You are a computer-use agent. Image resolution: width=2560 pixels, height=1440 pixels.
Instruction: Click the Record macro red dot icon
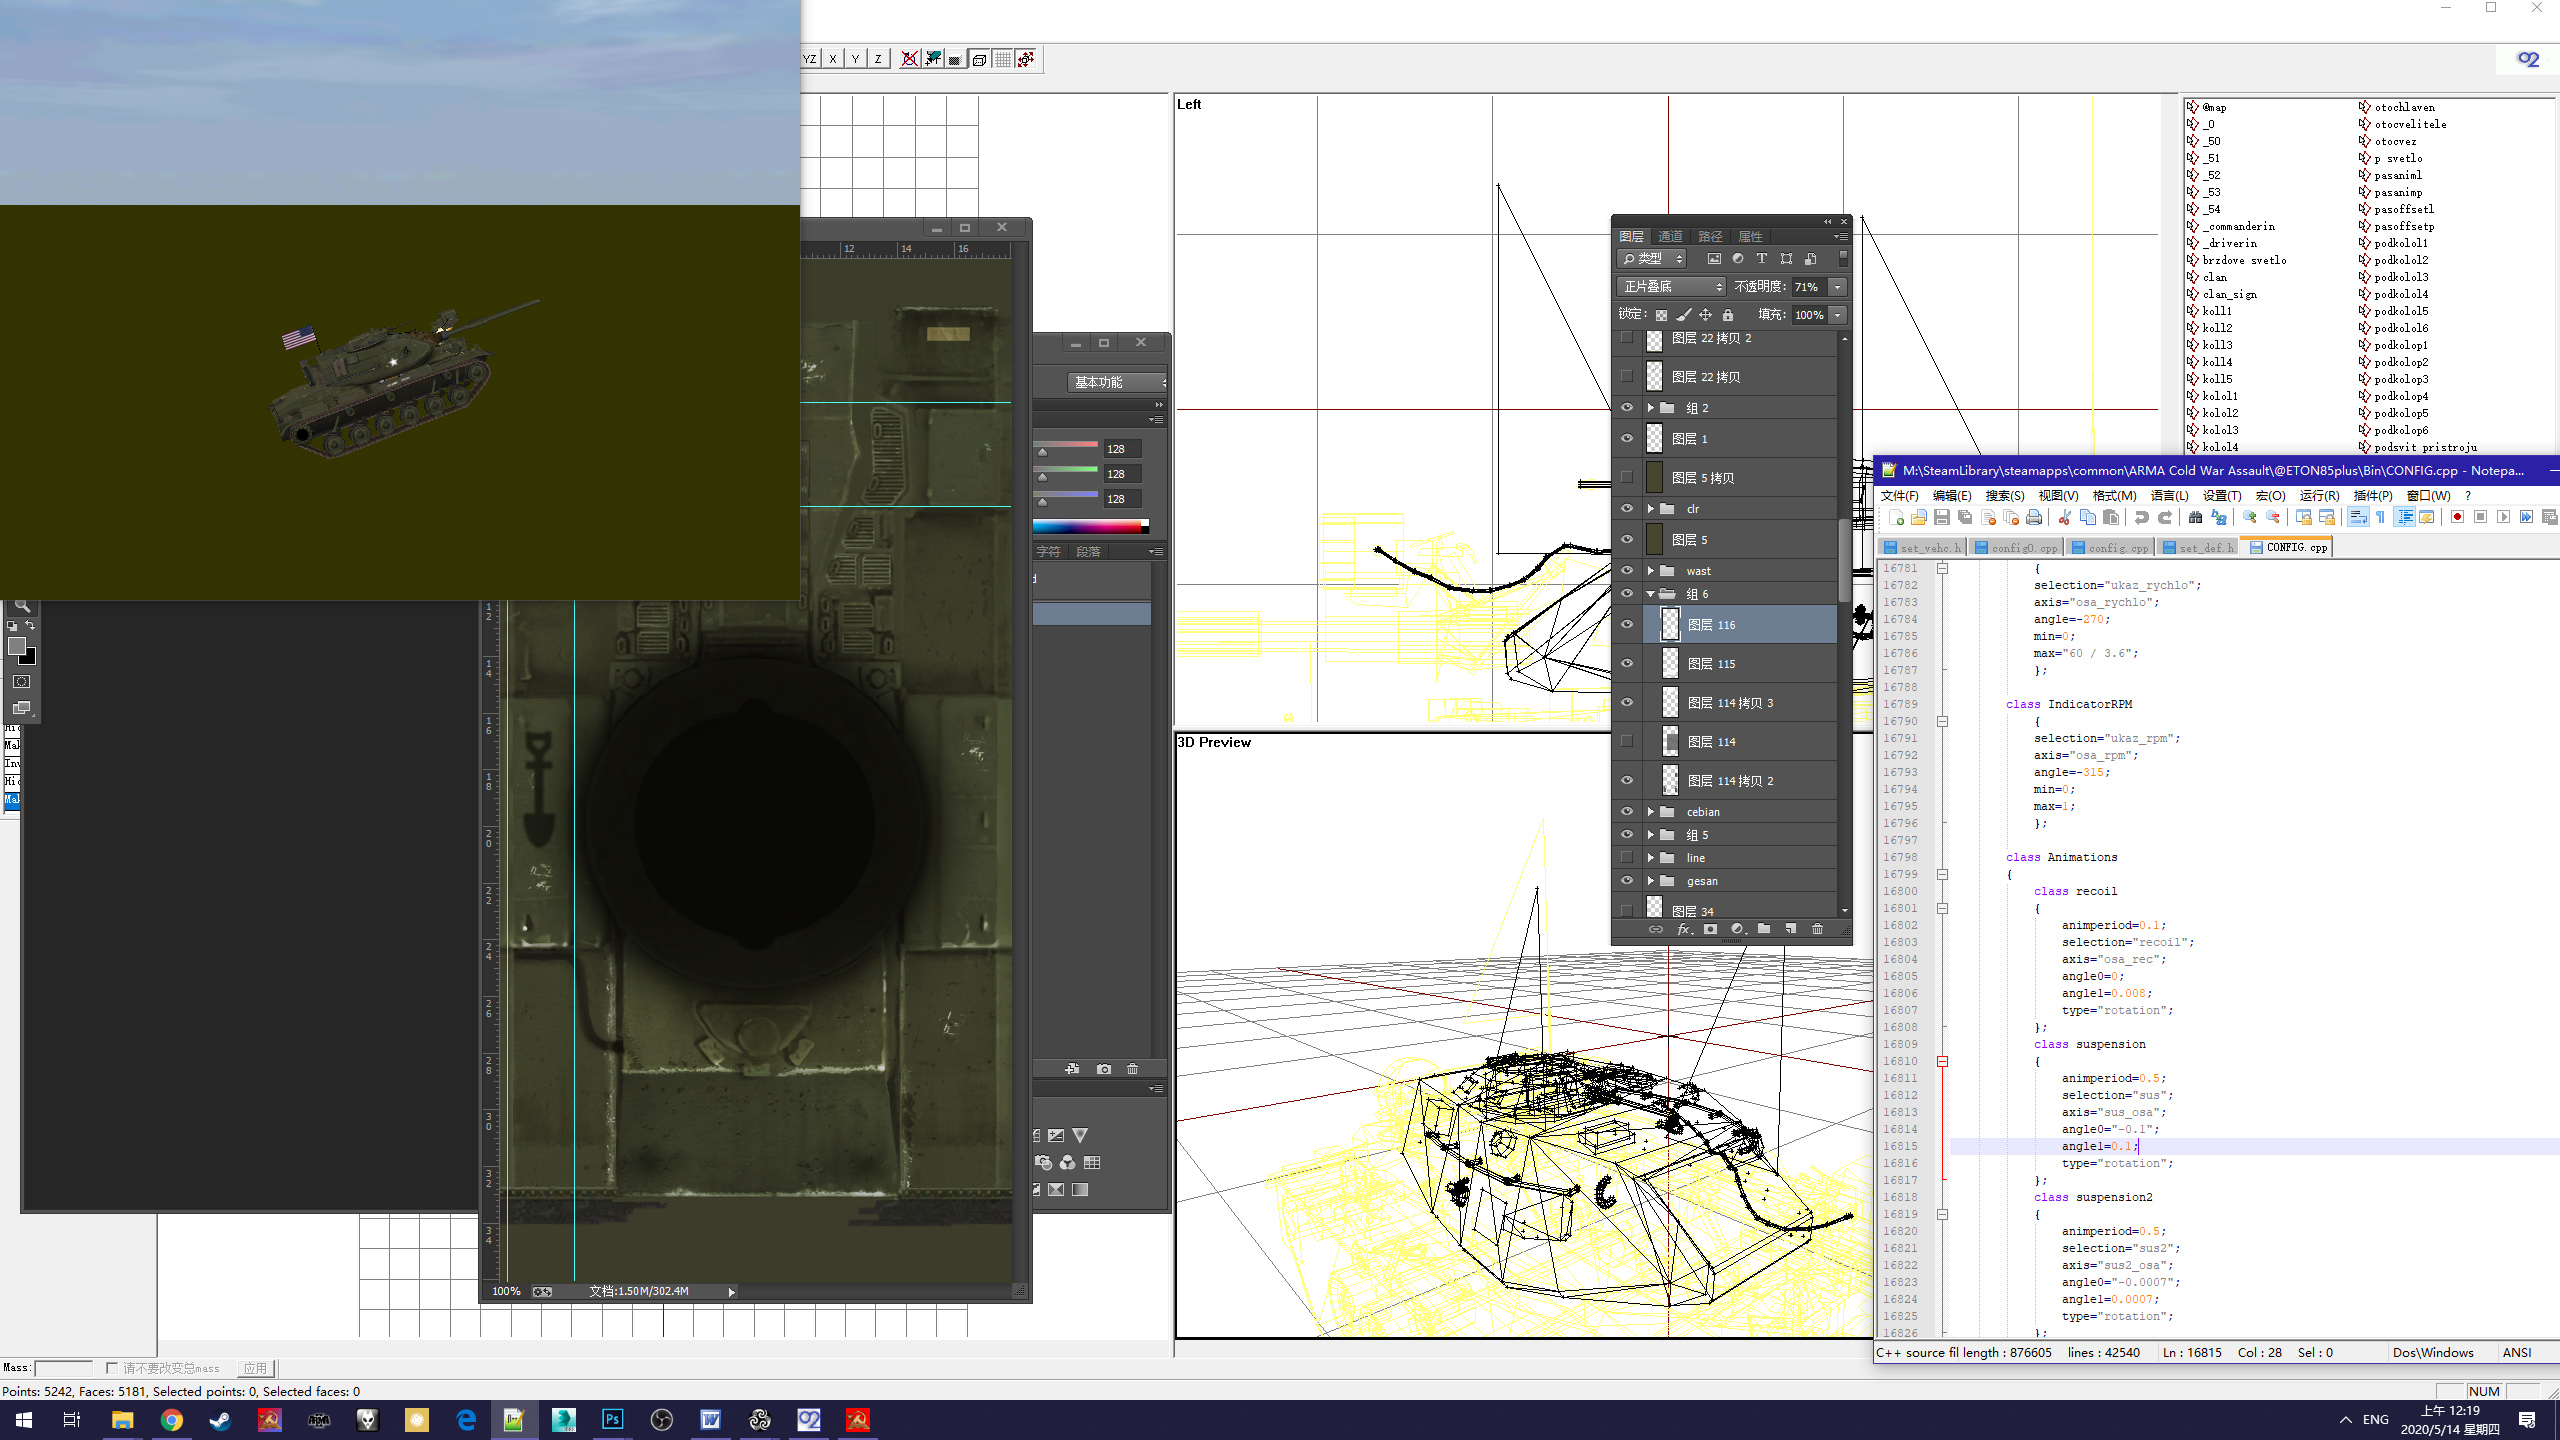click(x=2457, y=517)
